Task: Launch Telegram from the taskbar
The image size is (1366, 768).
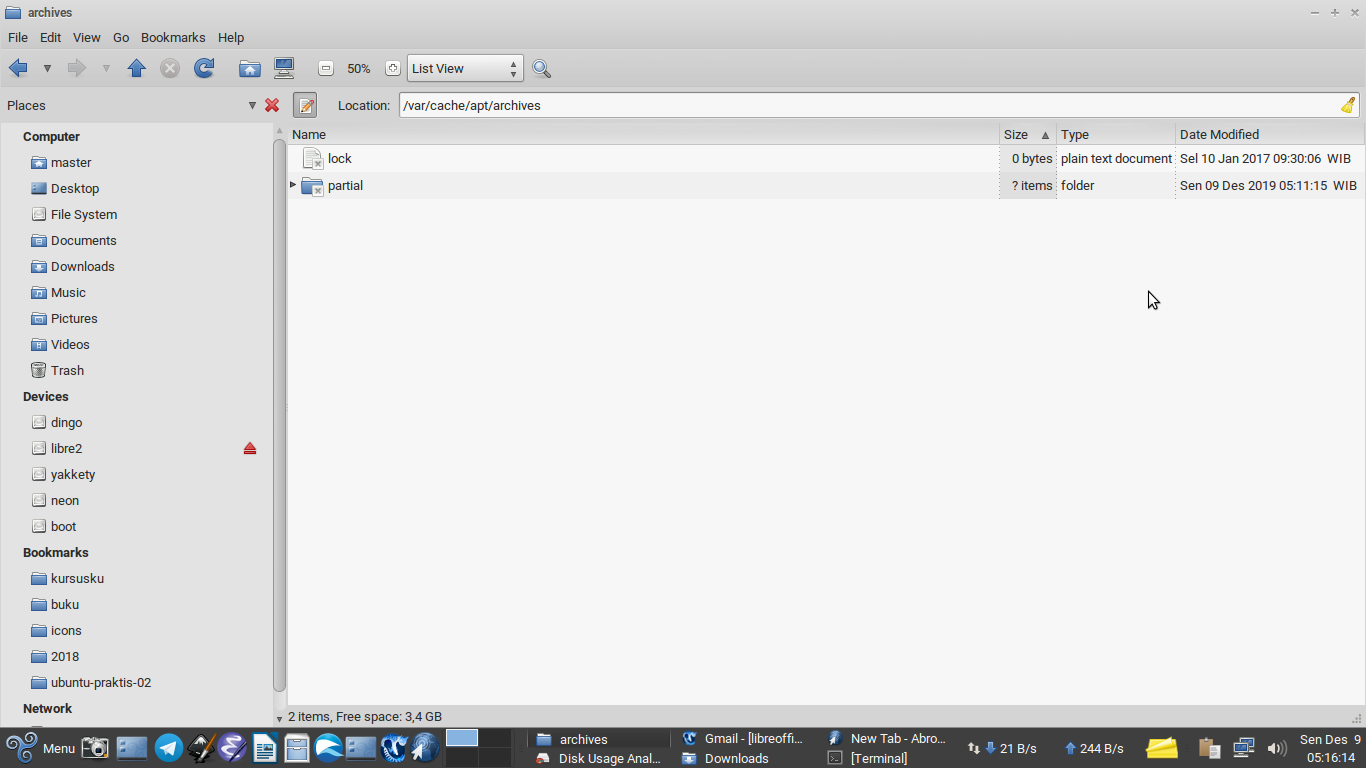Action: (x=168, y=748)
